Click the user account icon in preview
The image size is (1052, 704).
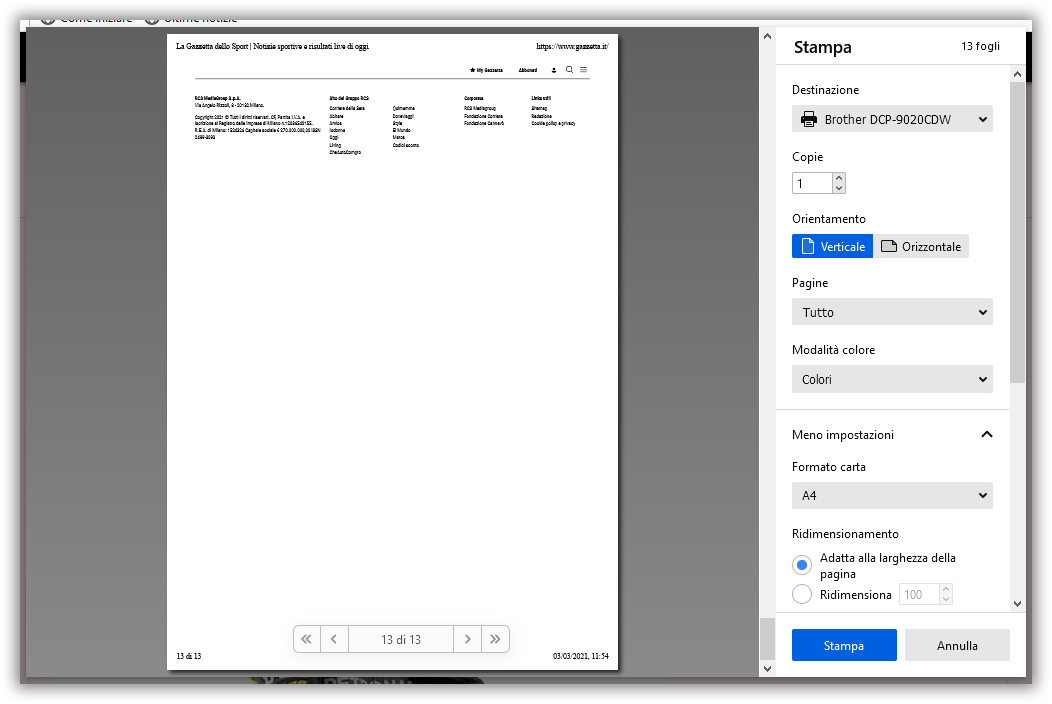pos(554,70)
